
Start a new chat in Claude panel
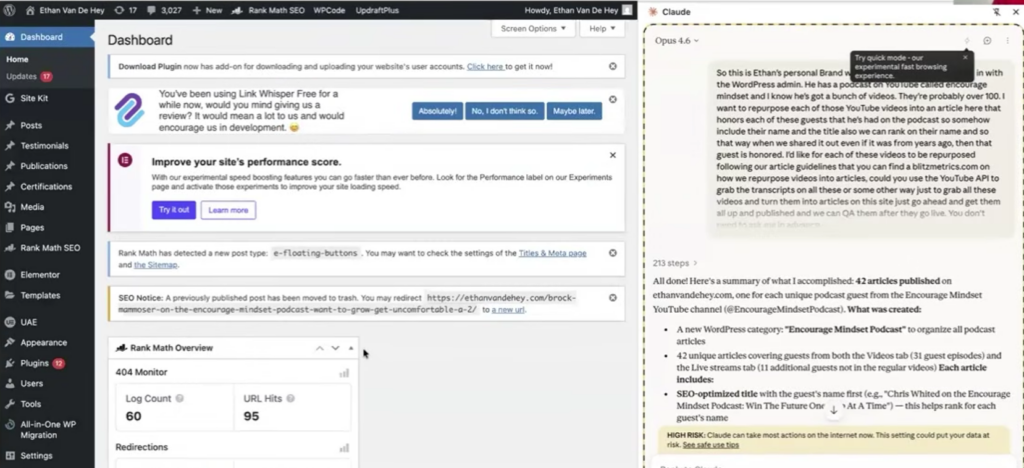[x=987, y=41]
